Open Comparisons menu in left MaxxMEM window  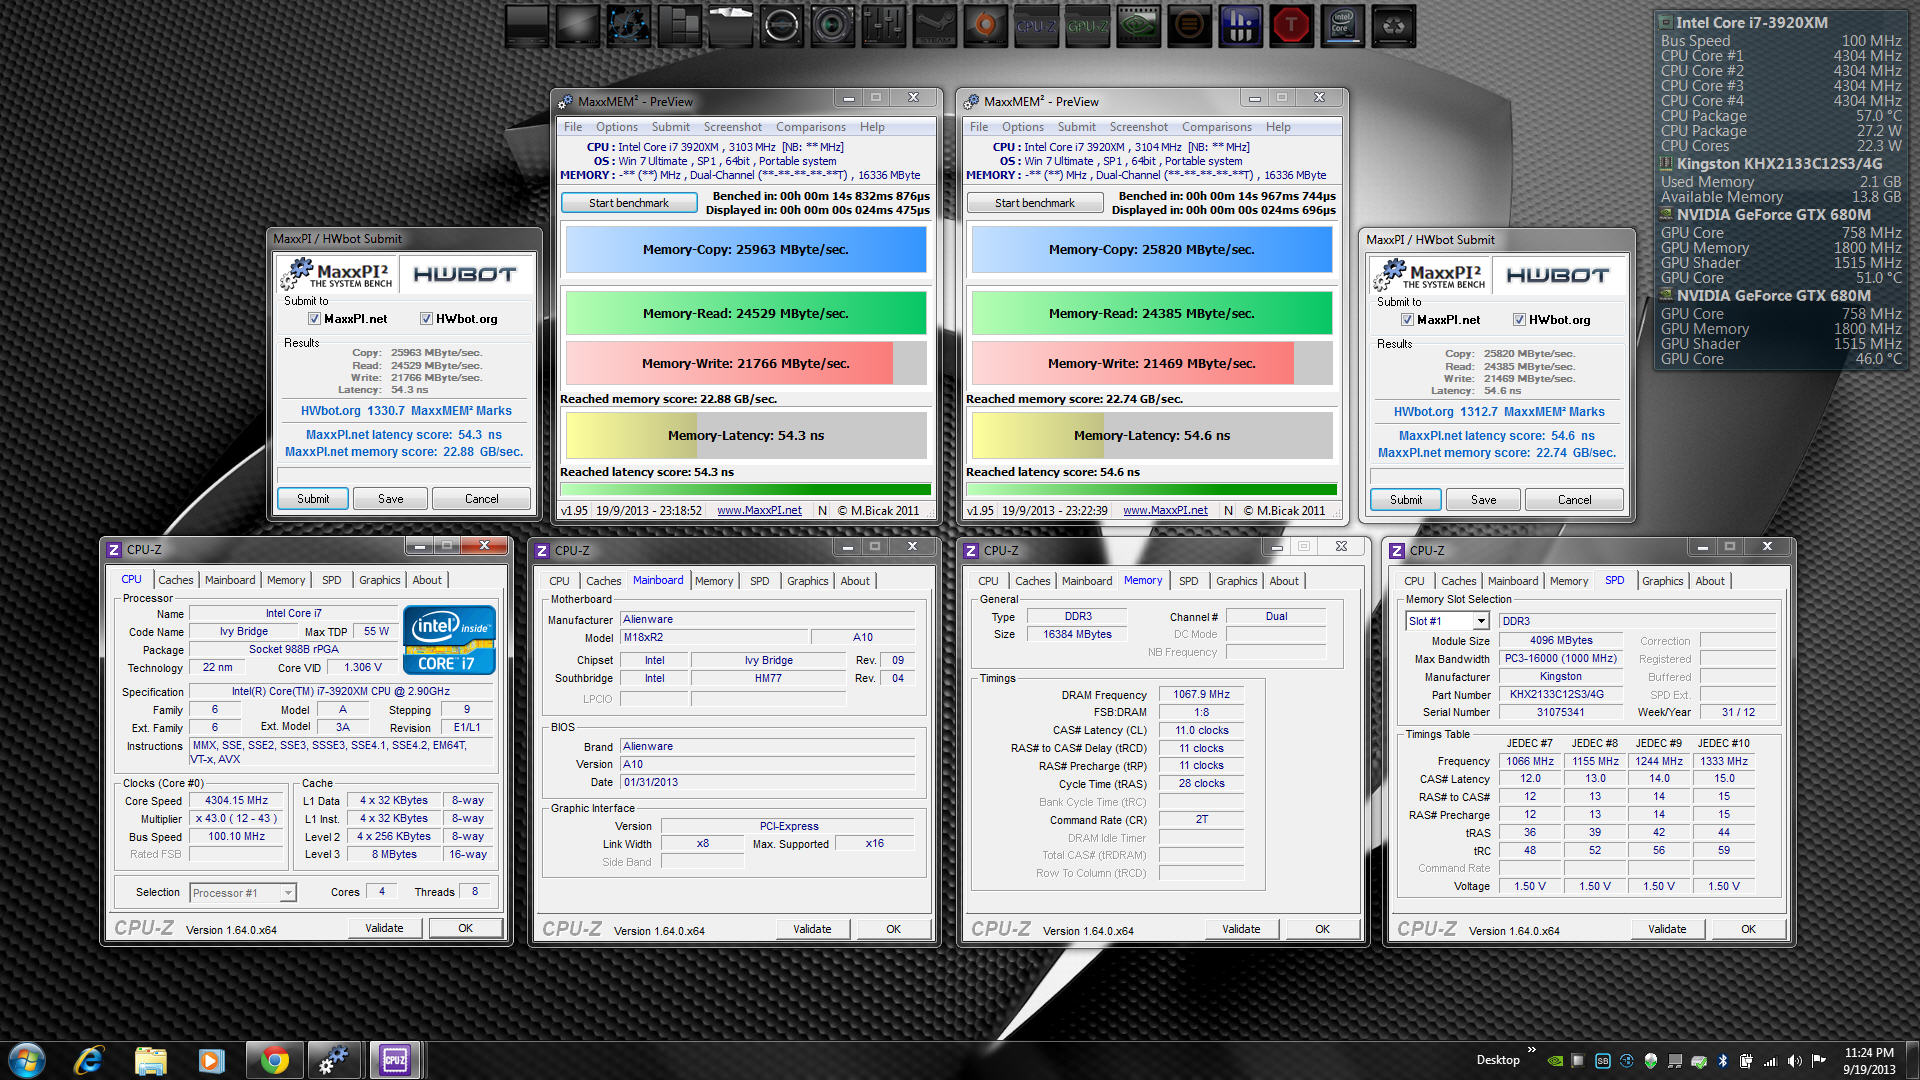coord(810,127)
